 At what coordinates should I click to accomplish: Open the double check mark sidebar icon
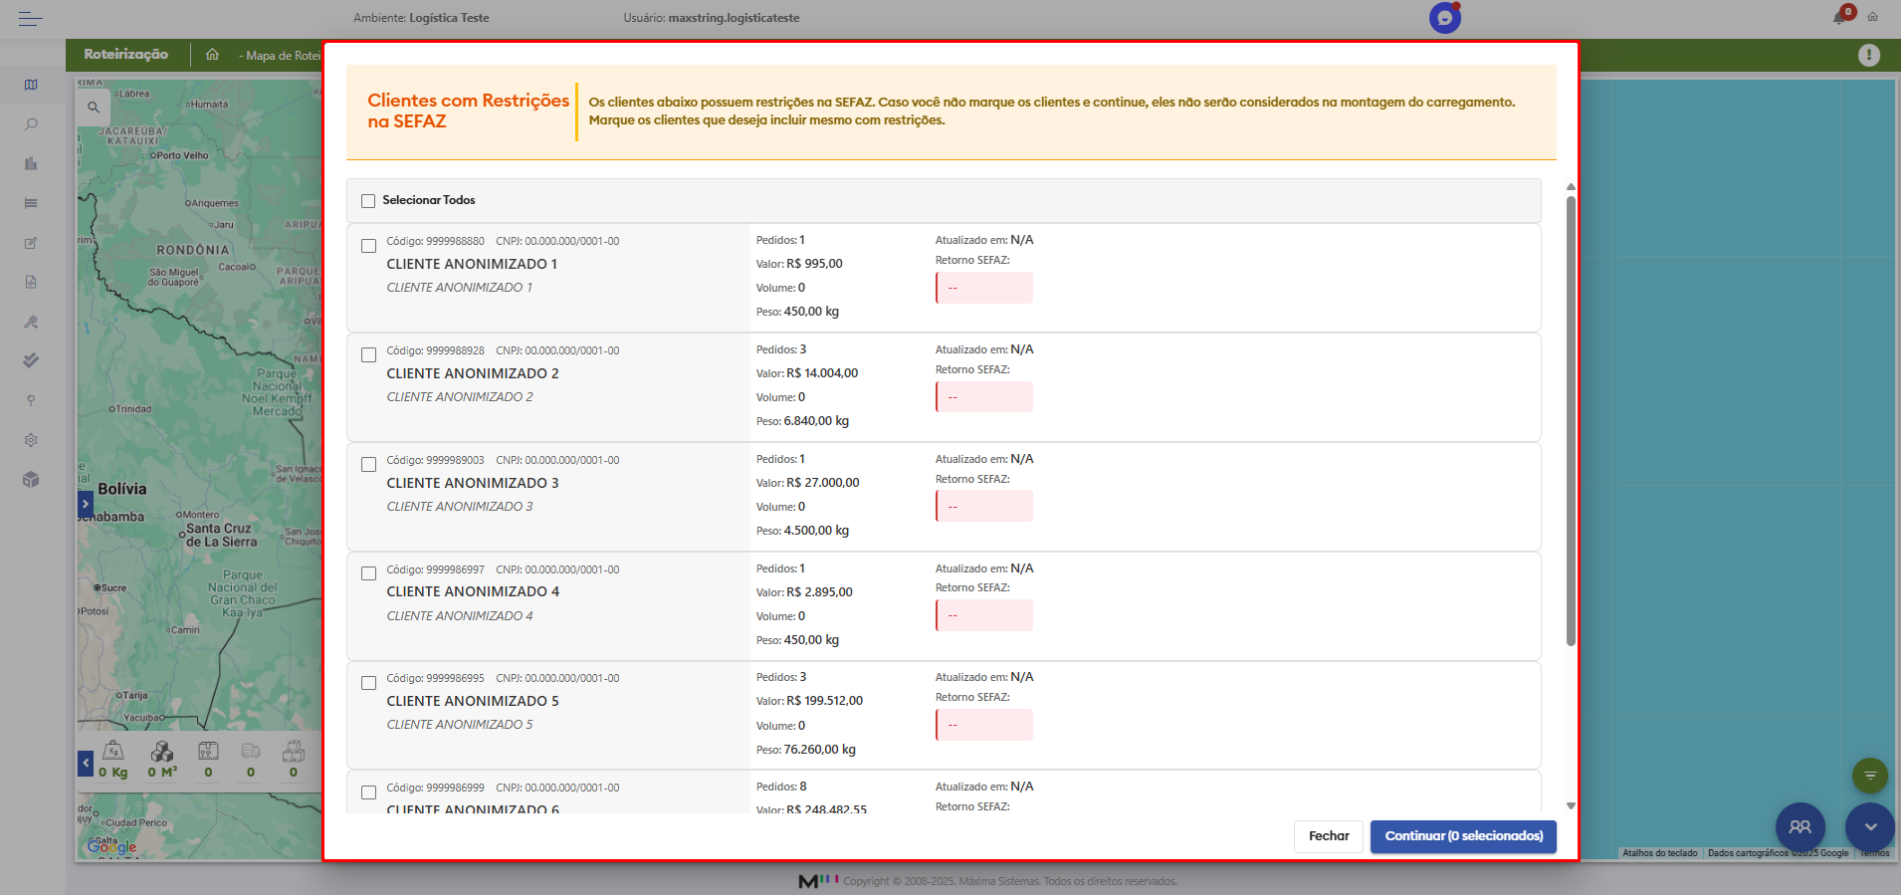coord(31,361)
